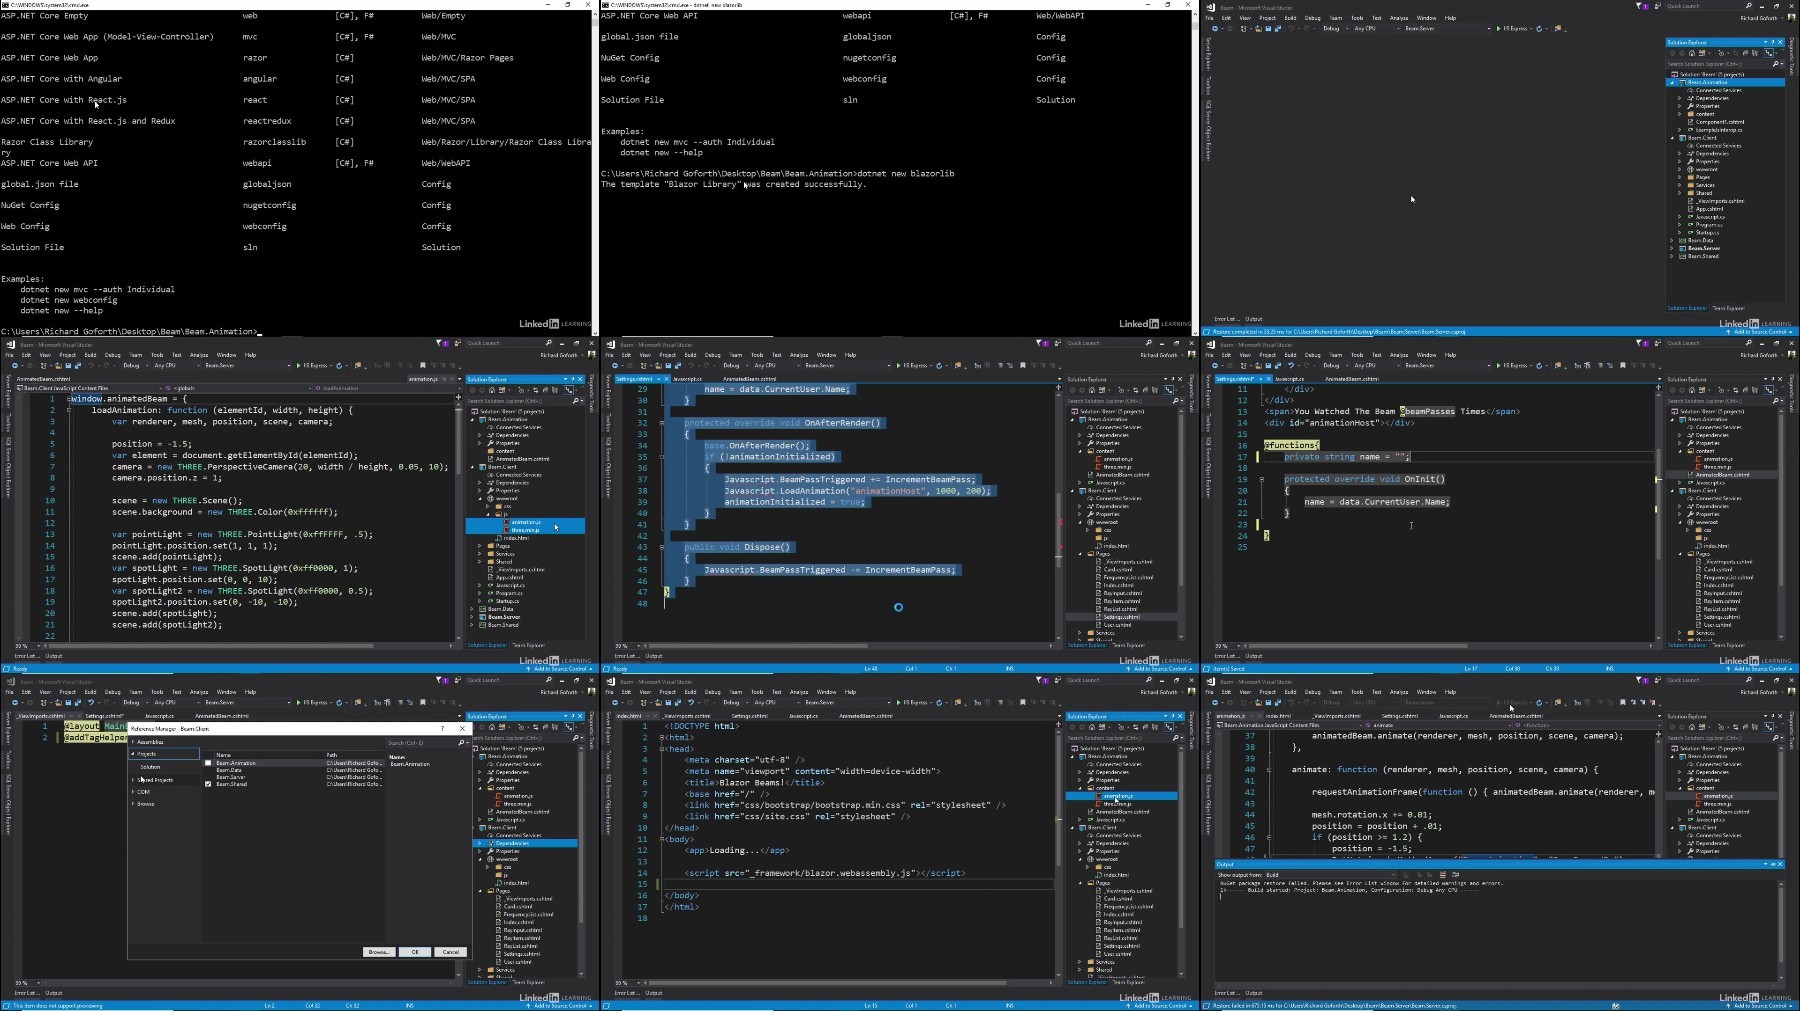Select the Beam.Data row in Reference Manager
The width and height of the screenshot is (1800, 1011).
pos(295,770)
